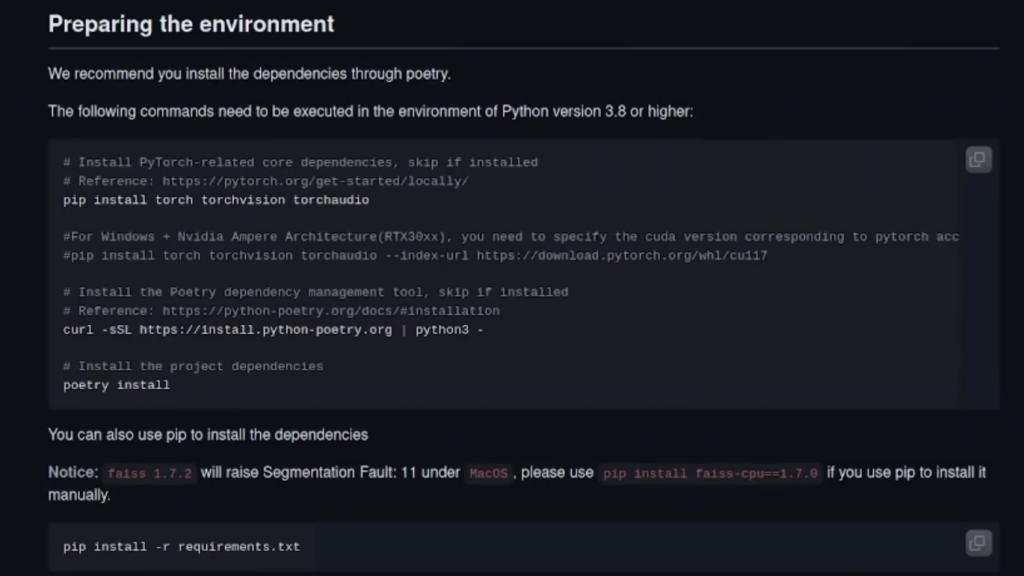The height and width of the screenshot is (576, 1024).
Task: Click the "Install the Poetry dependency management tool" comment
Action: click(315, 292)
